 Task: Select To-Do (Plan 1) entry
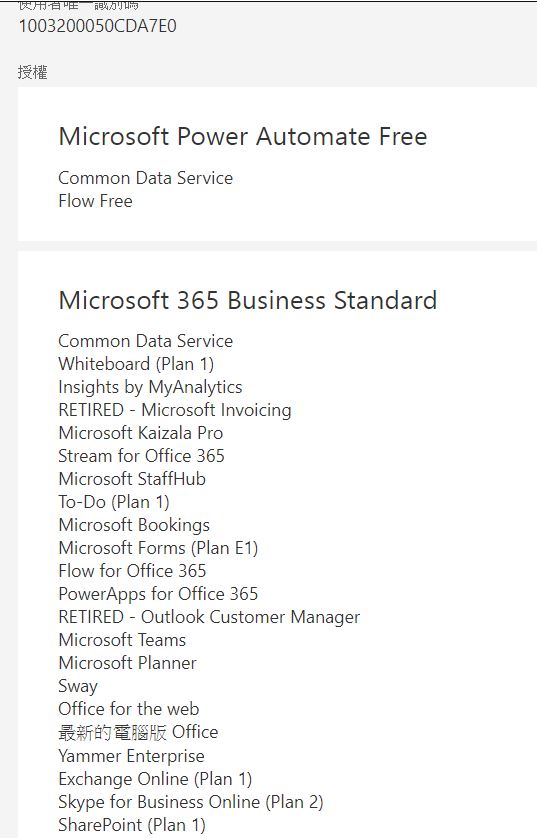pyautogui.click(x=114, y=502)
